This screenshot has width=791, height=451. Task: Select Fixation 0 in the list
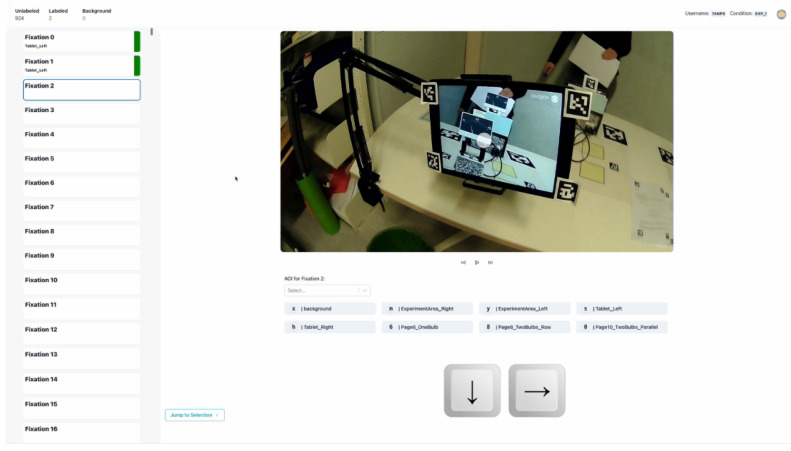[x=82, y=41]
